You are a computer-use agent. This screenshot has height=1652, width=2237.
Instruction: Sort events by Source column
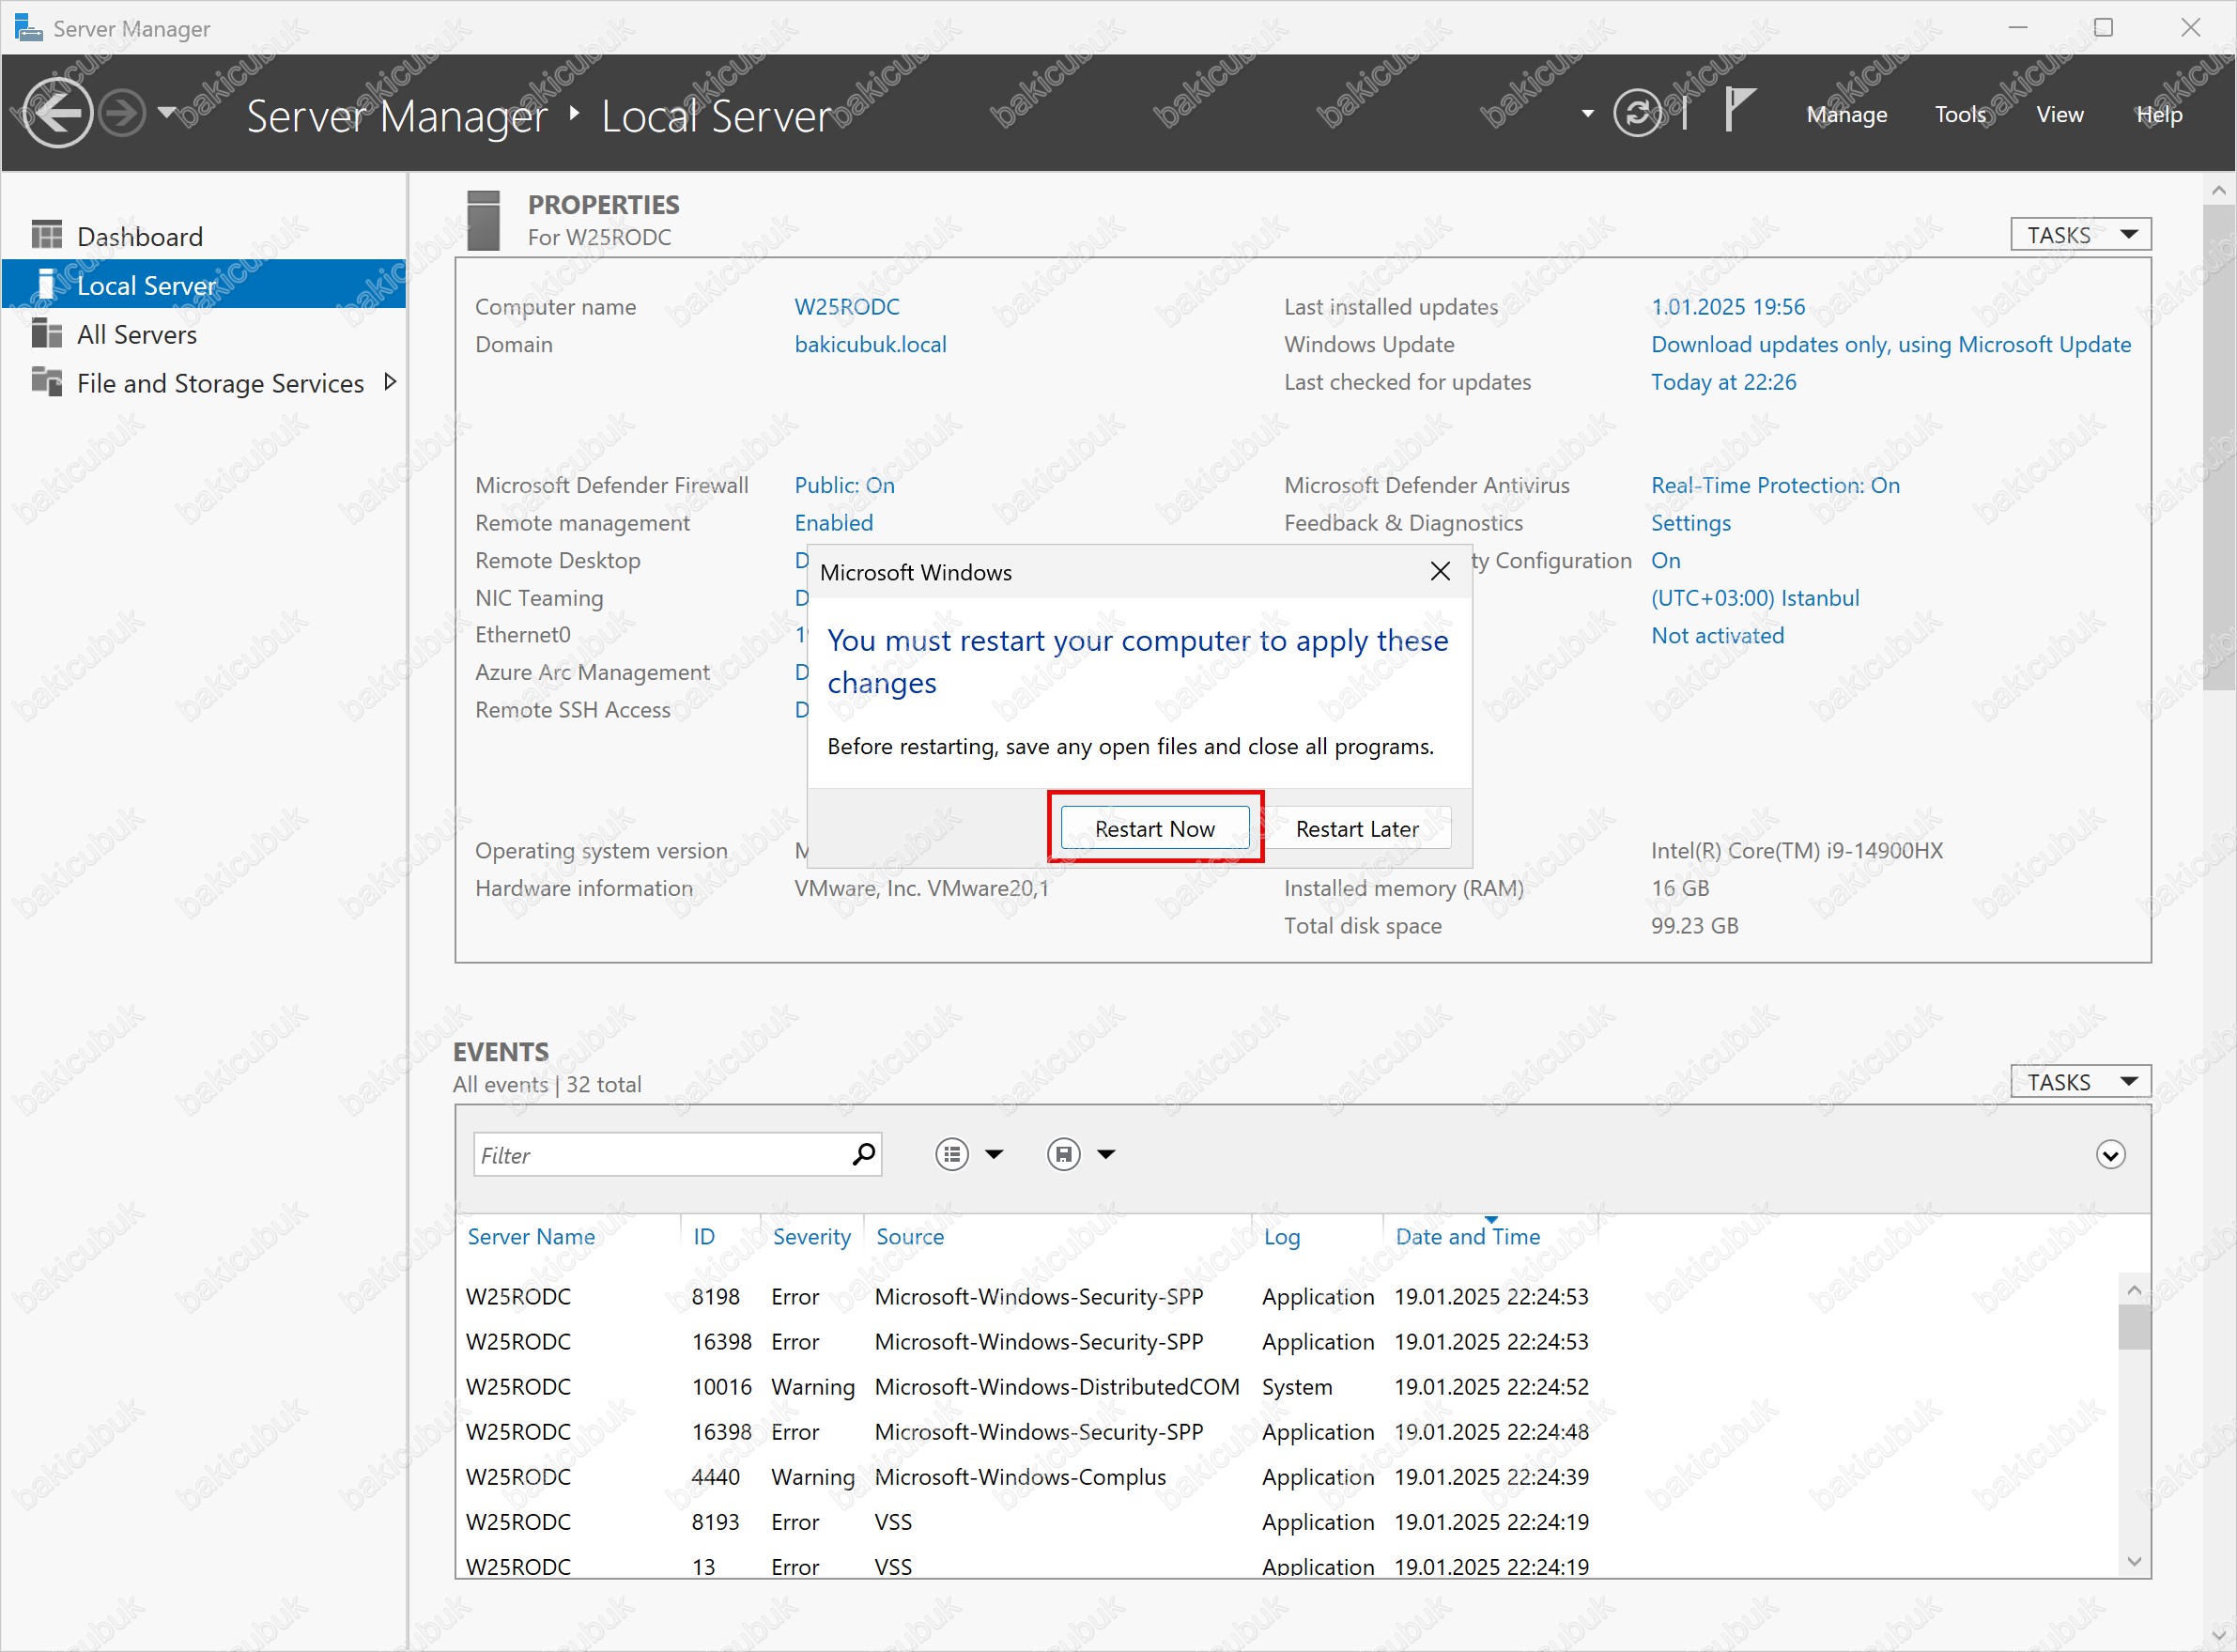click(x=909, y=1237)
